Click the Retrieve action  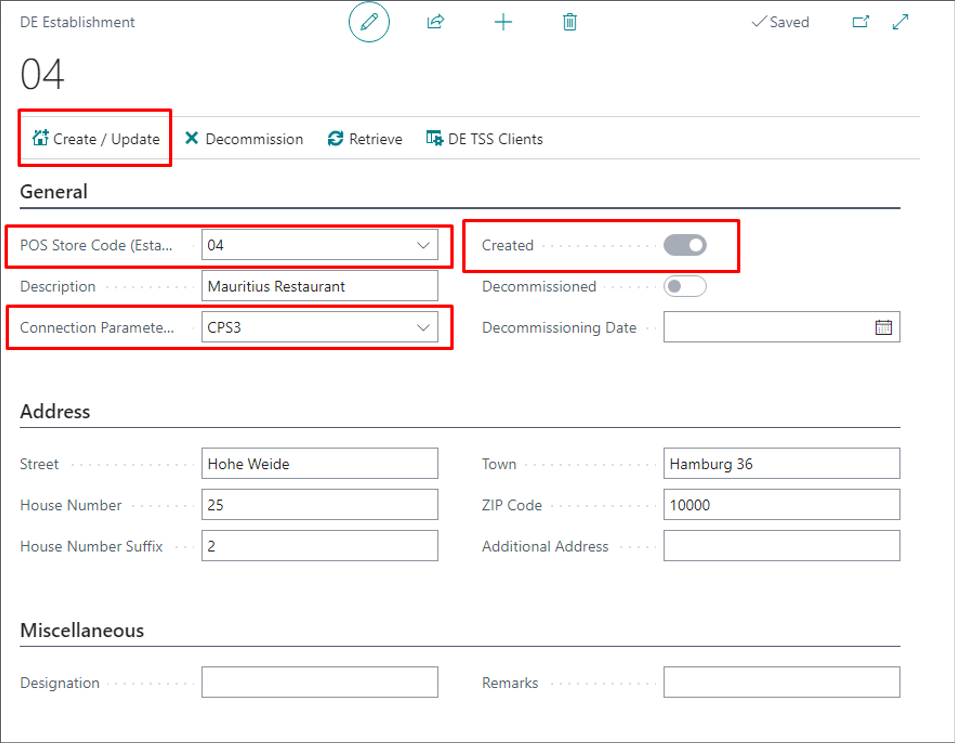click(365, 139)
